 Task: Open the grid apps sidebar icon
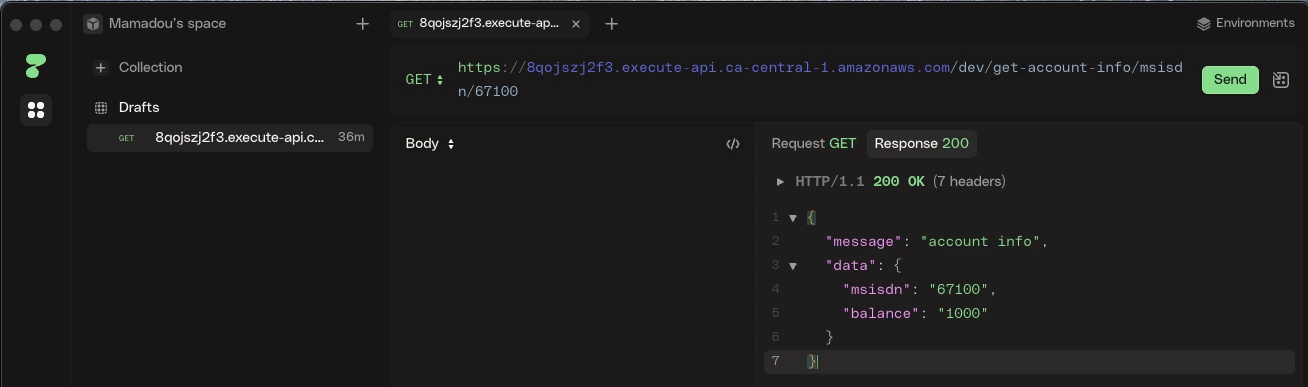click(x=36, y=110)
